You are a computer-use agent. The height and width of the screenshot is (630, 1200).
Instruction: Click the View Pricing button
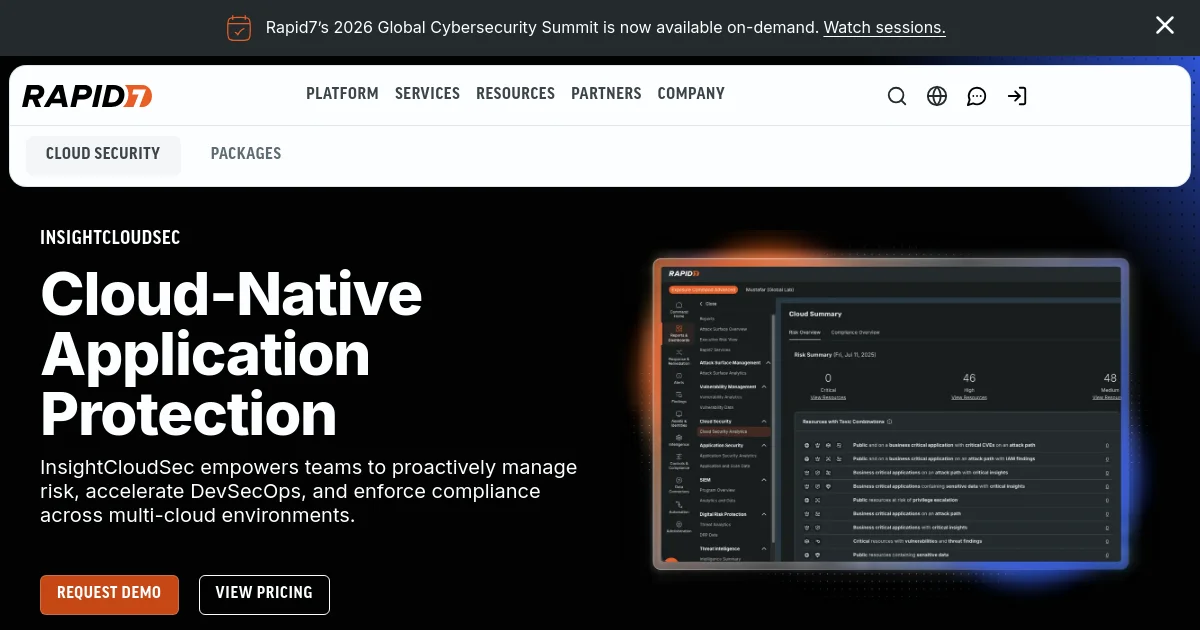coord(264,594)
